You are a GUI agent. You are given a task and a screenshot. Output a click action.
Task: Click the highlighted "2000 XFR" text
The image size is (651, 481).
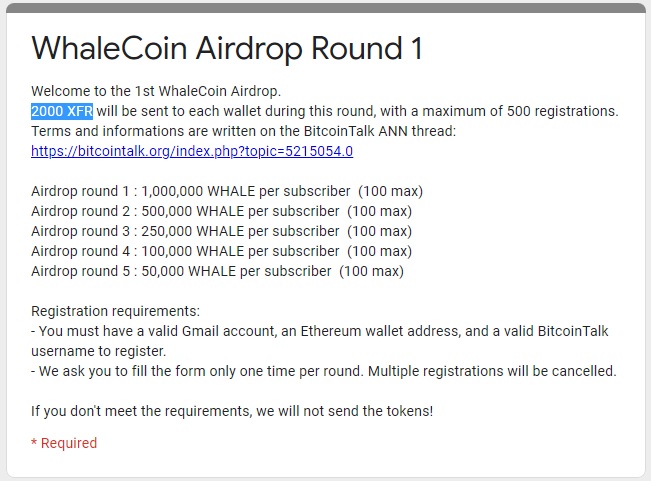(62, 111)
